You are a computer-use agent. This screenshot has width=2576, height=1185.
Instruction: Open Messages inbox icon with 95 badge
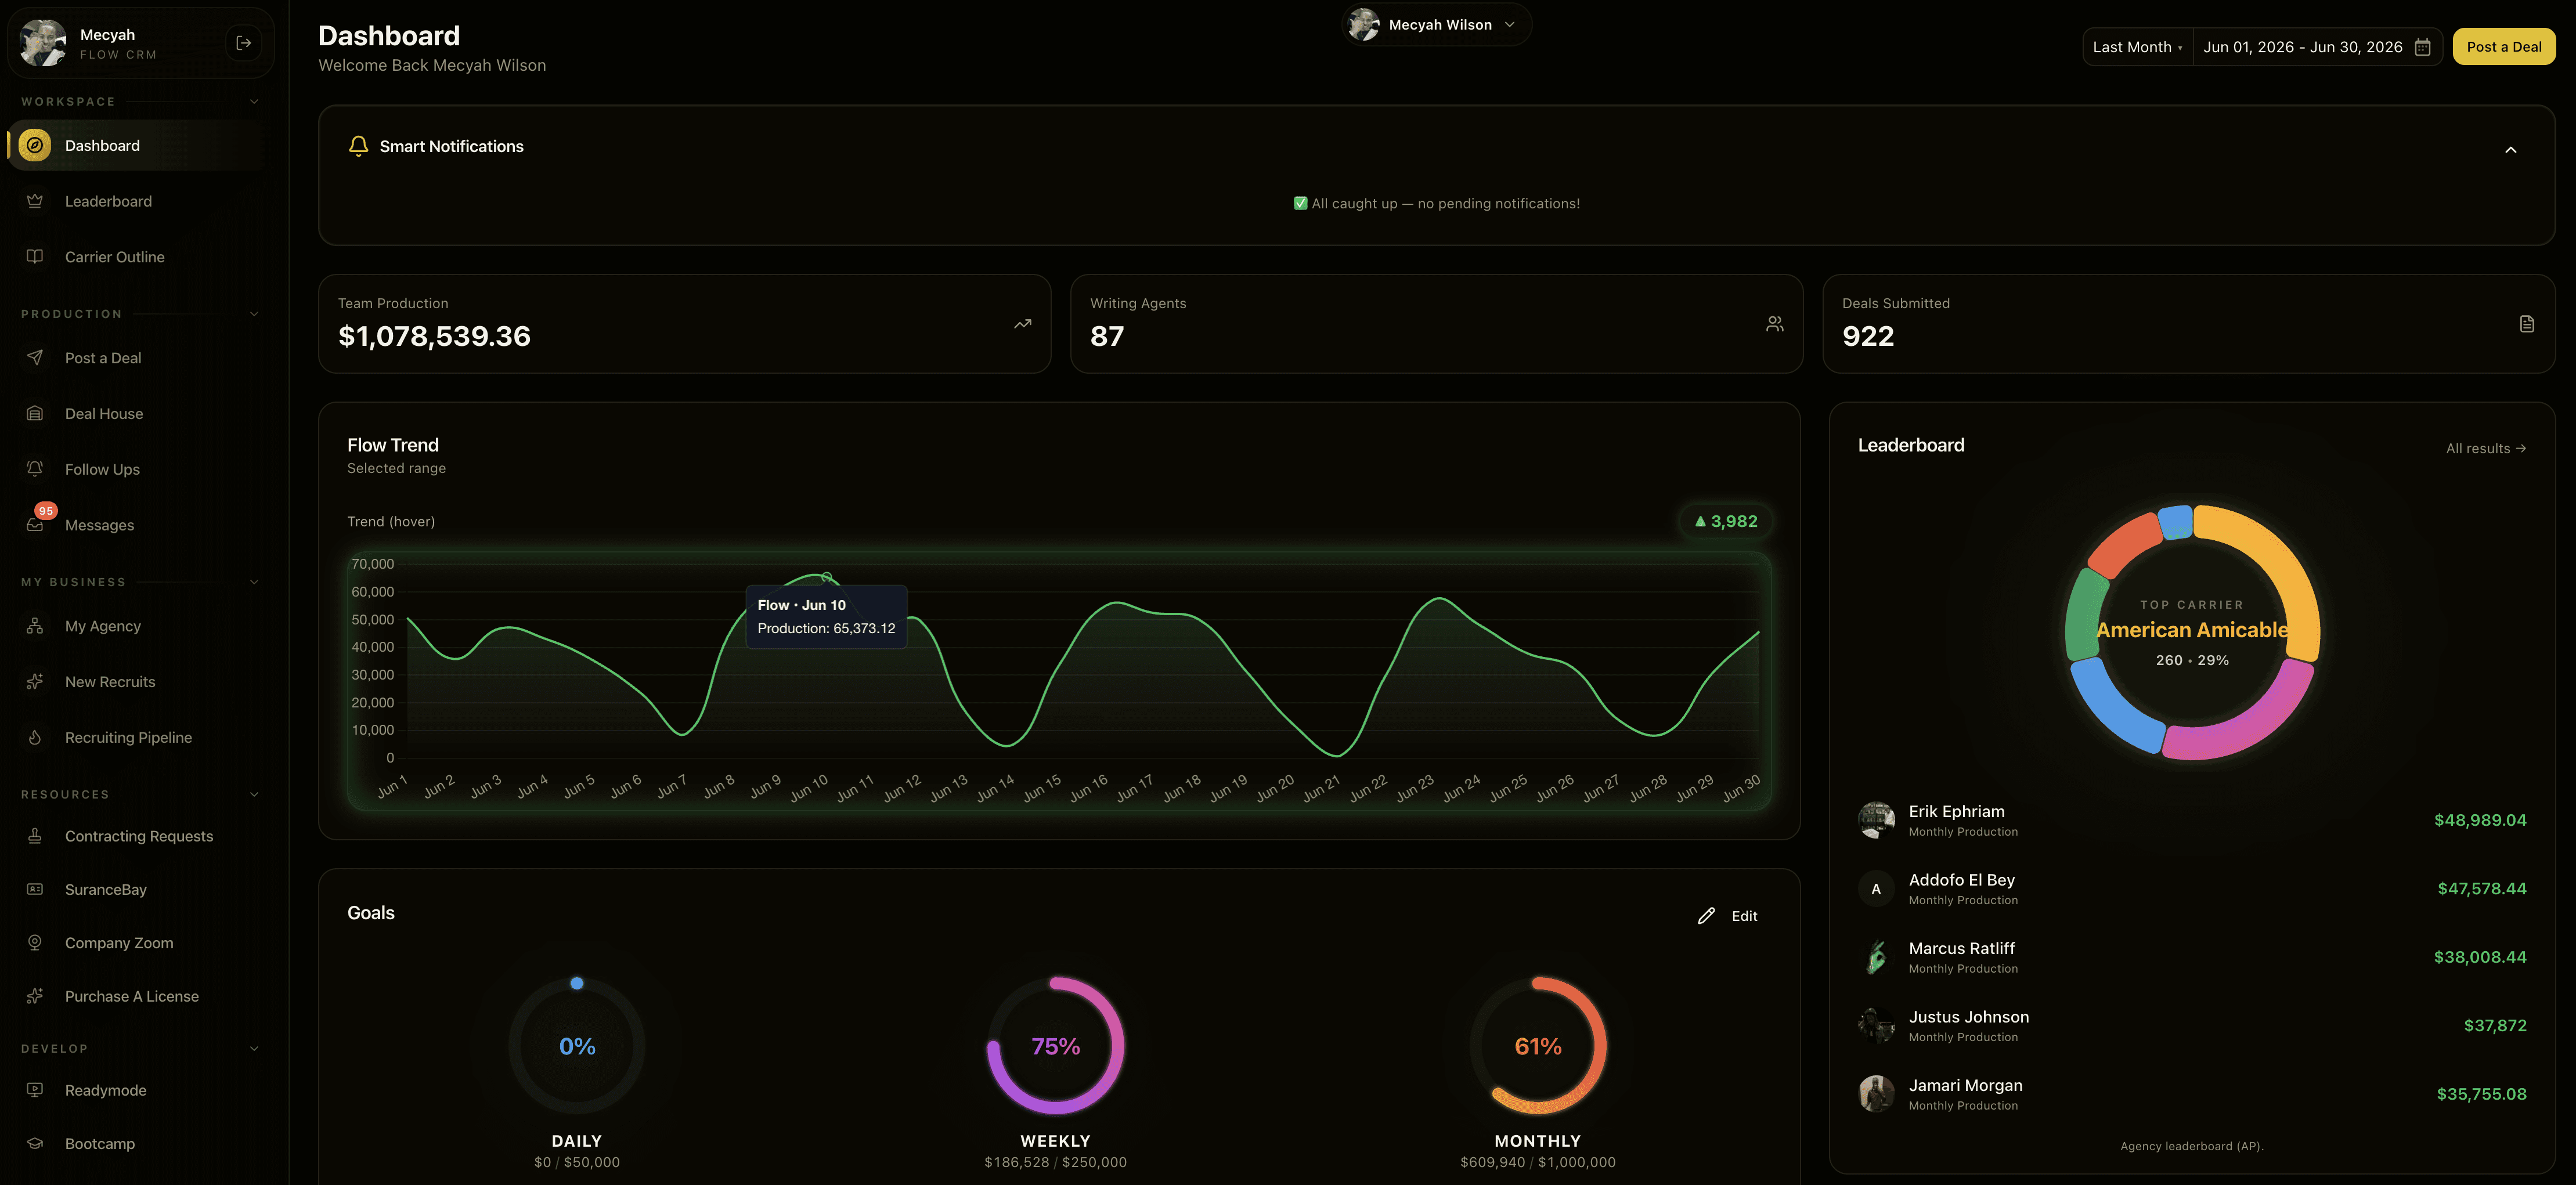tap(35, 524)
